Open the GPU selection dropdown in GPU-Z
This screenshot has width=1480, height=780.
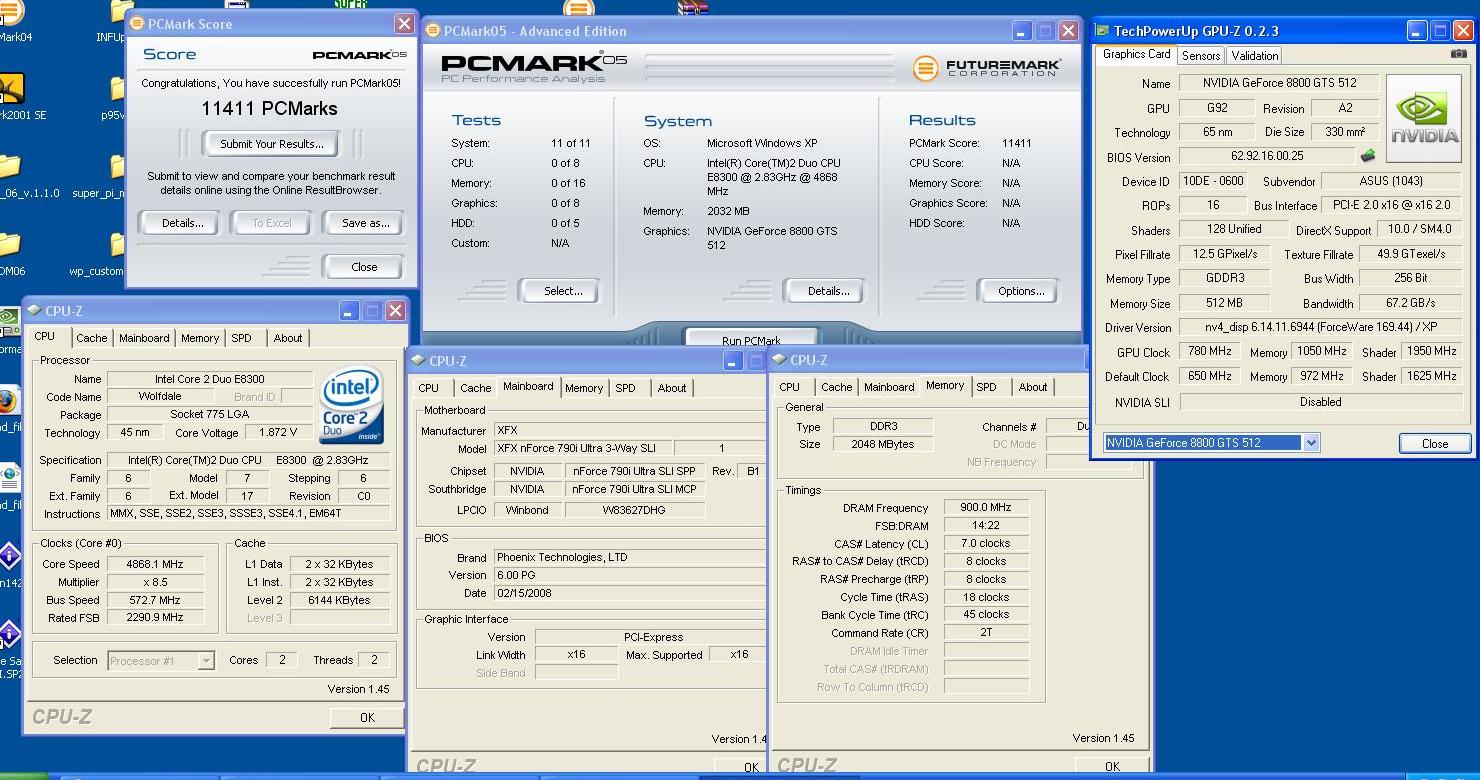pos(1311,442)
